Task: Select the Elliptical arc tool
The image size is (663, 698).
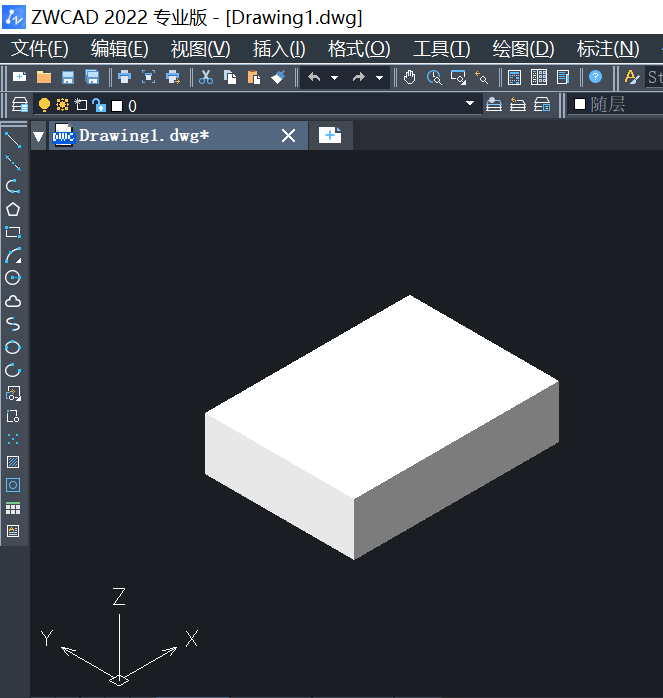Action: [13, 370]
